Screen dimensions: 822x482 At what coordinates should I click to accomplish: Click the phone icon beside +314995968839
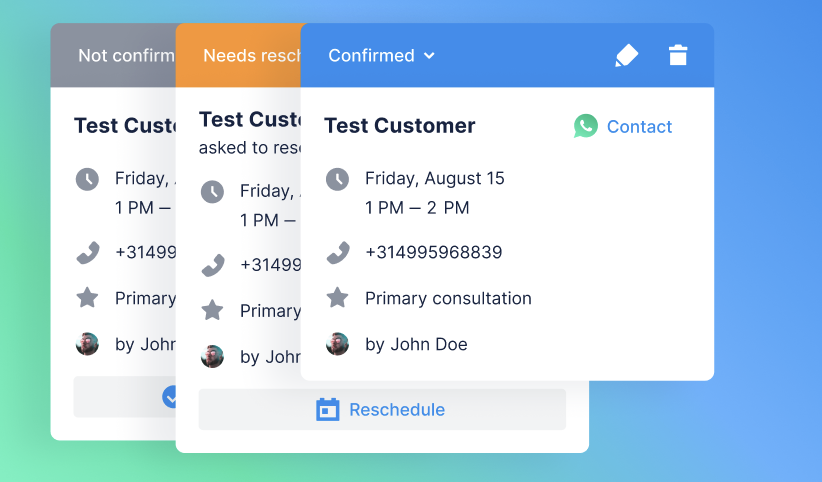(x=338, y=253)
